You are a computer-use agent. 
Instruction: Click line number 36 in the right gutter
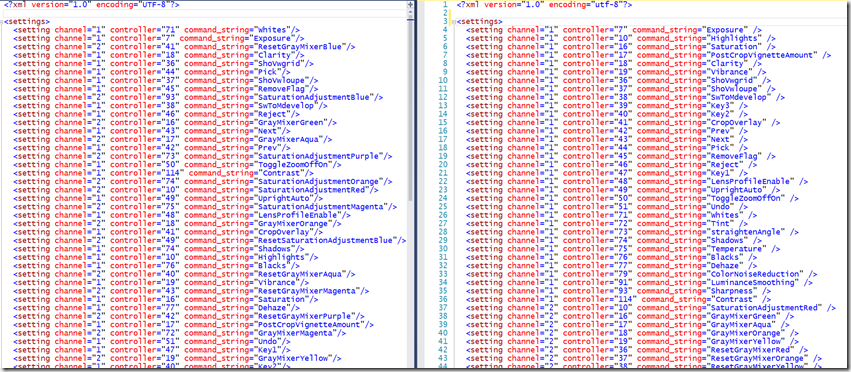point(443,299)
